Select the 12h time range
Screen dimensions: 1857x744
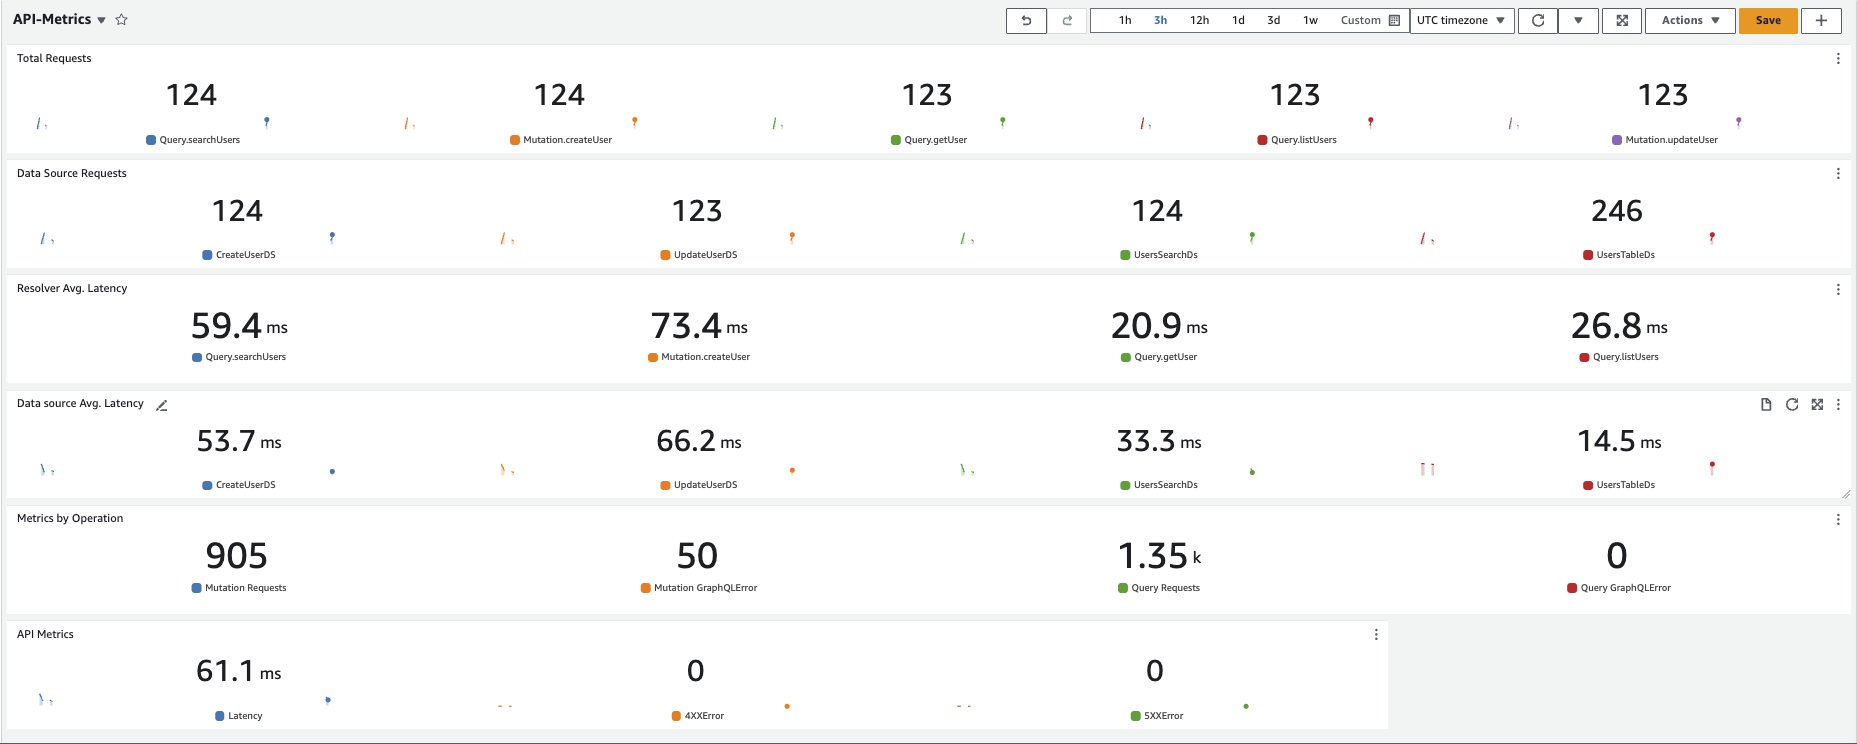tap(1199, 21)
